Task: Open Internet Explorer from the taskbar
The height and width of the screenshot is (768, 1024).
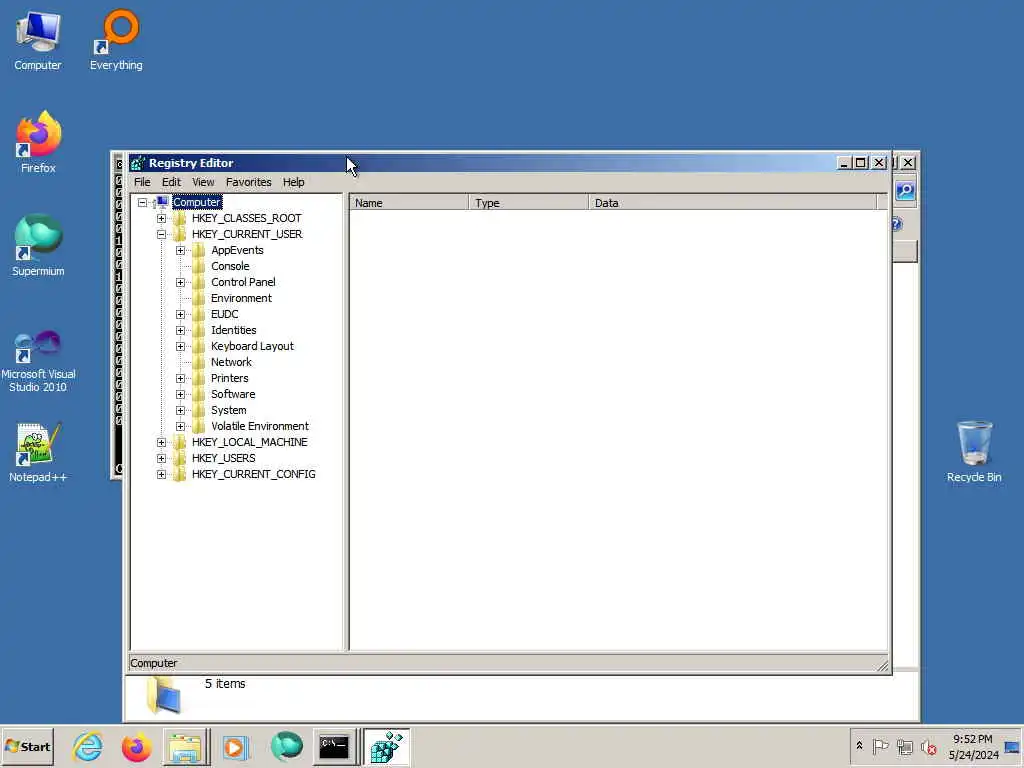Action: tap(88, 746)
